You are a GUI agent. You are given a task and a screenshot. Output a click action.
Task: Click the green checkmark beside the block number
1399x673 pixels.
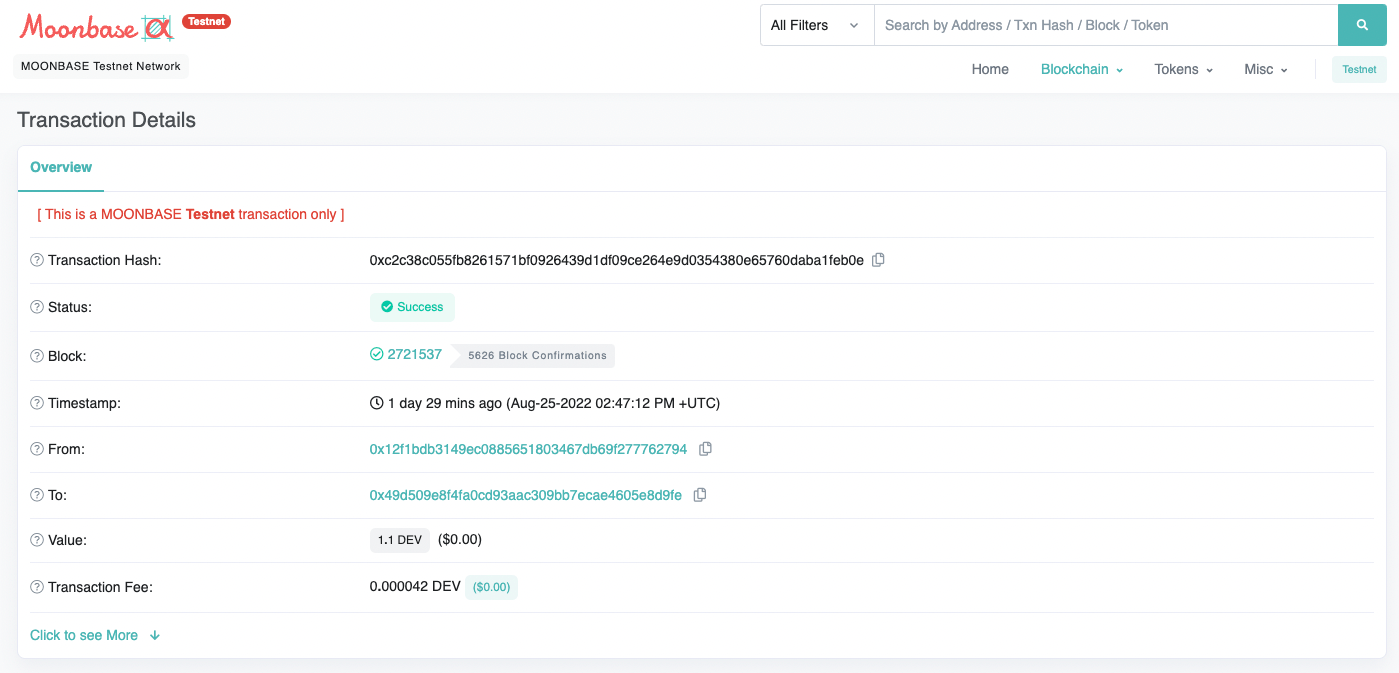click(x=376, y=354)
